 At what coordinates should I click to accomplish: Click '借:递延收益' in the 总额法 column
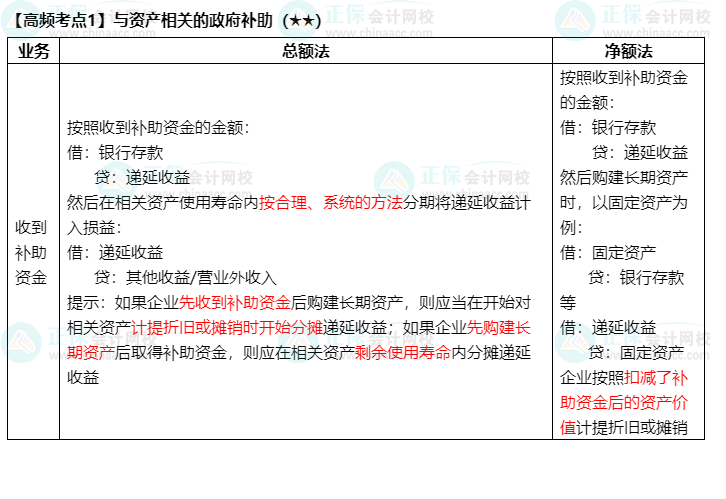click(115, 252)
